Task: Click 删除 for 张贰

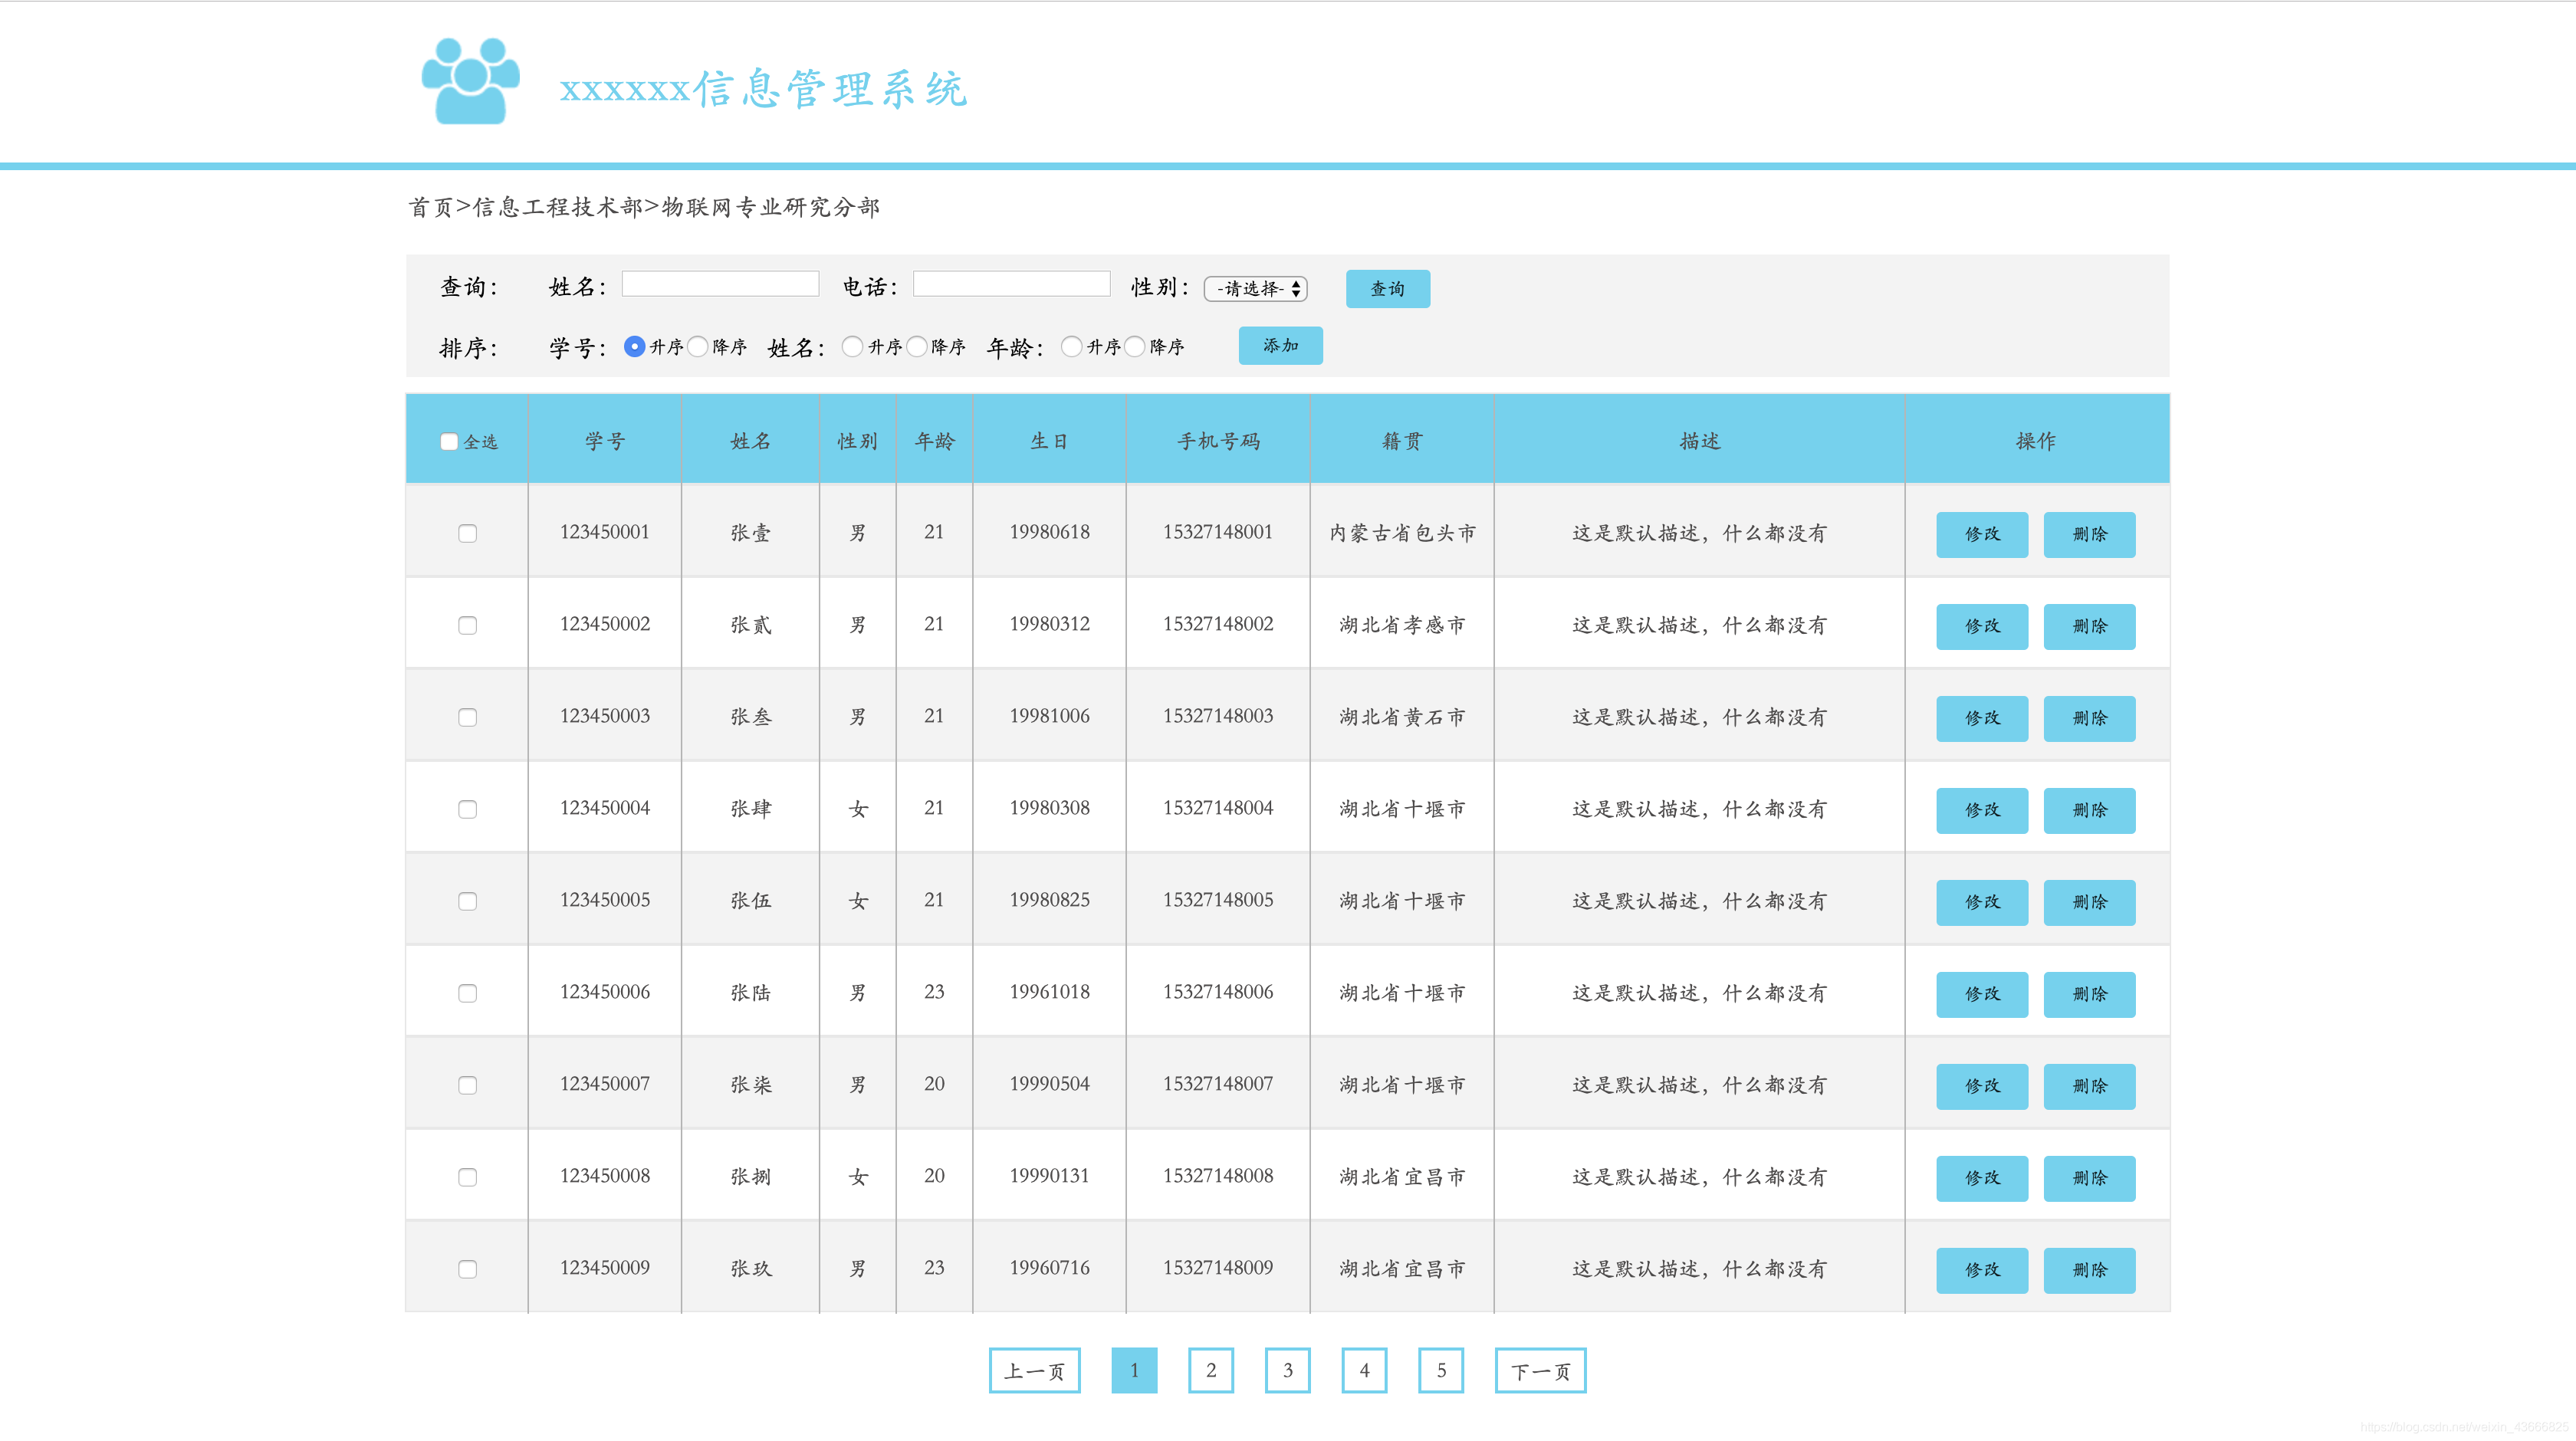Action: [x=2089, y=626]
